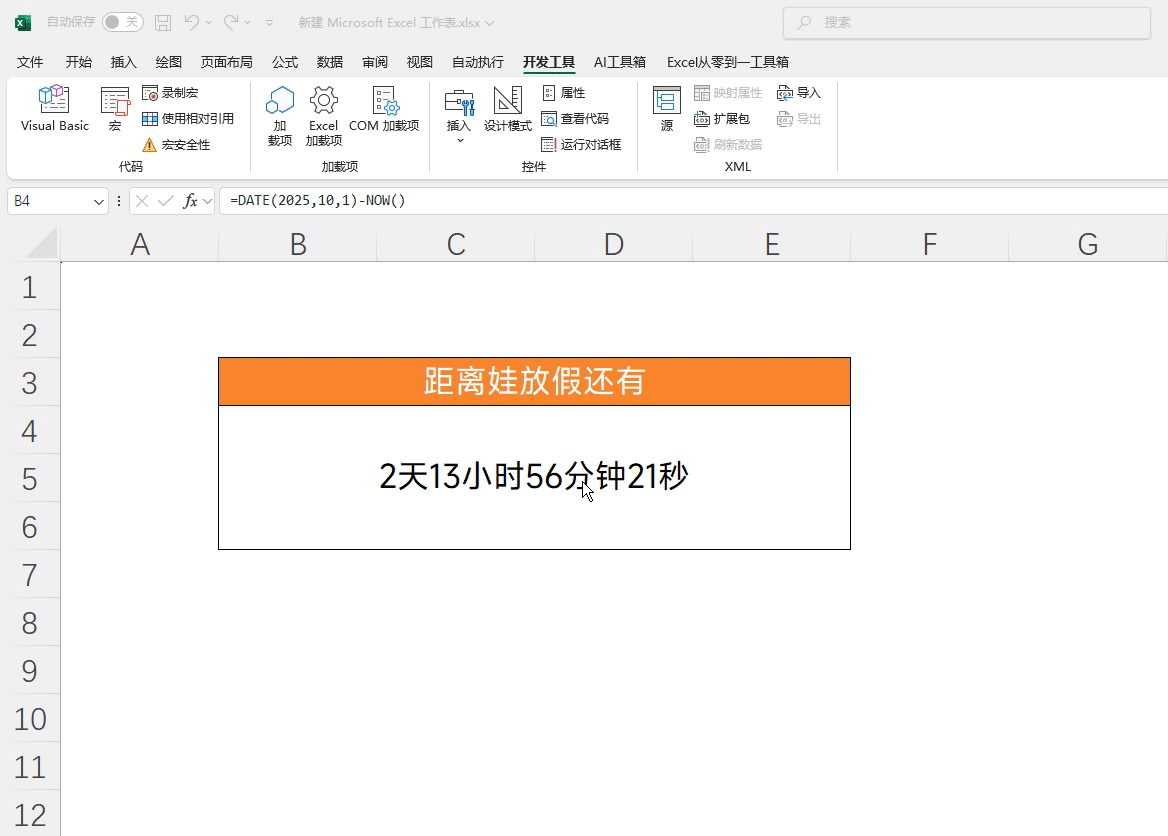This screenshot has width=1168, height=836.
Task: Click the Redo arrow
Action: (231, 22)
